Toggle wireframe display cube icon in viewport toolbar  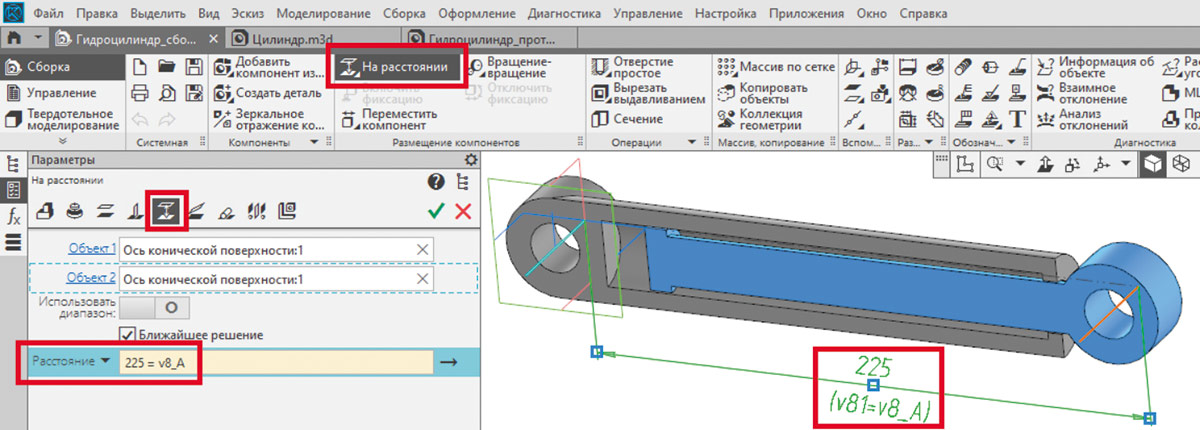pyautogui.click(x=1180, y=164)
